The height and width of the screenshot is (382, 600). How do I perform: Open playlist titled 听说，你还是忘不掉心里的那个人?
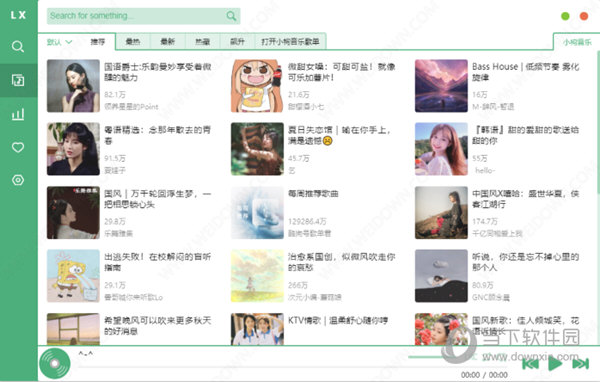pos(525,262)
